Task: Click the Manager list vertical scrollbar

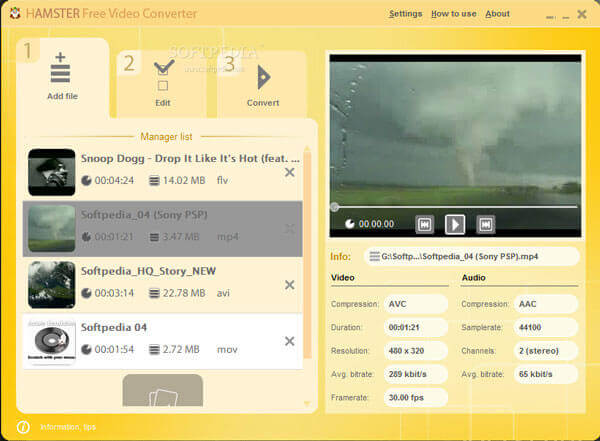Action: click(x=307, y=254)
